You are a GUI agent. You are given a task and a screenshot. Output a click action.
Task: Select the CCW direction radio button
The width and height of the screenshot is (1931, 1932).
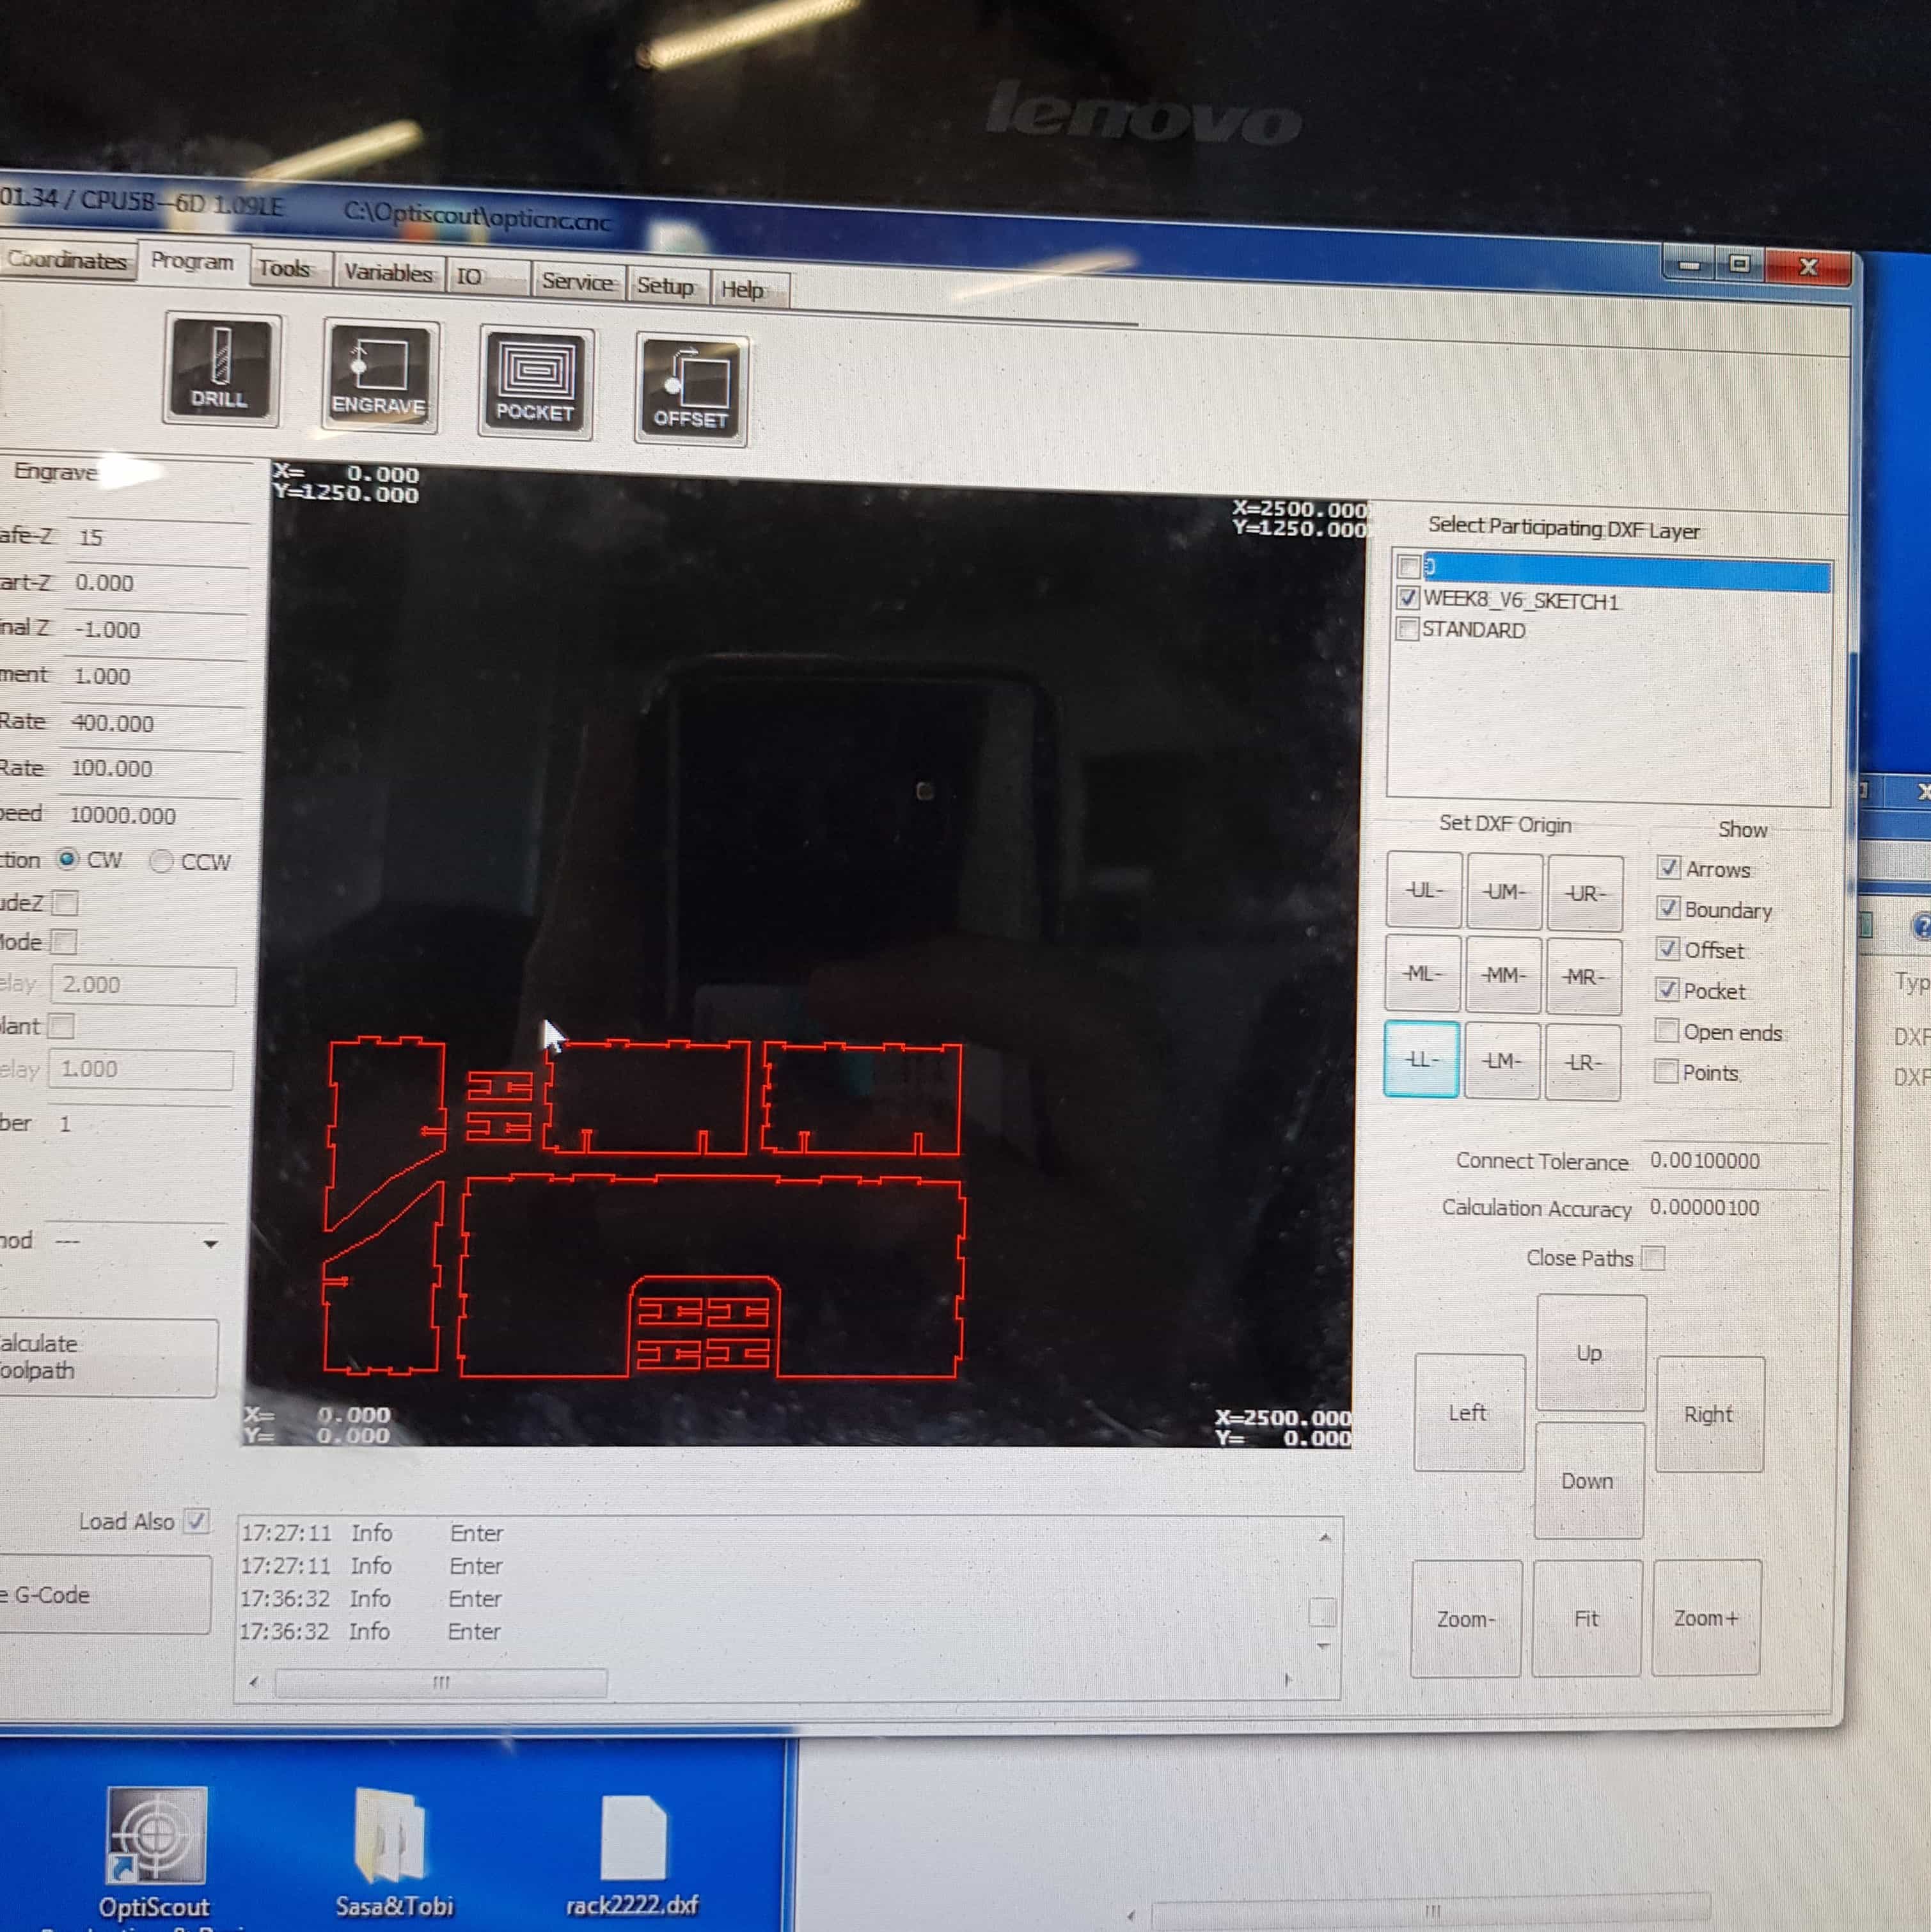click(162, 861)
